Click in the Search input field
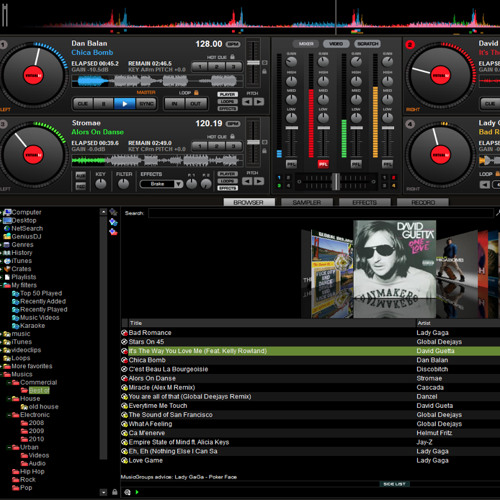Screen dimensions: 500x500 point(321,213)
